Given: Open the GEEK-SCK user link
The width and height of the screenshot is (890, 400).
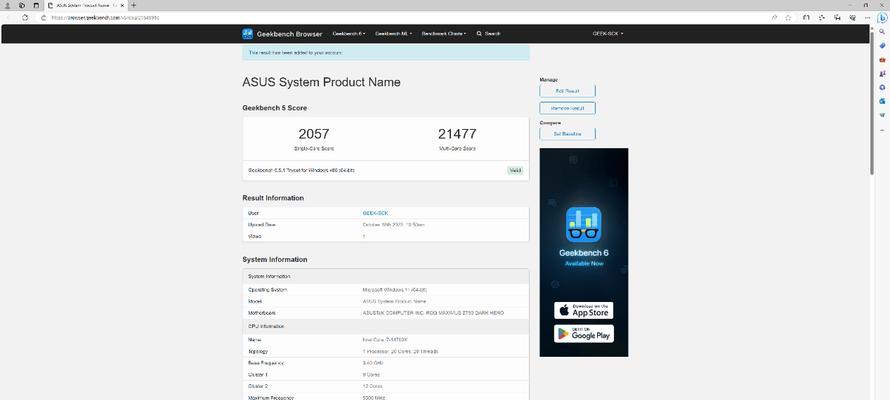Looking at the screenshot, I should (x=375, y=213).
